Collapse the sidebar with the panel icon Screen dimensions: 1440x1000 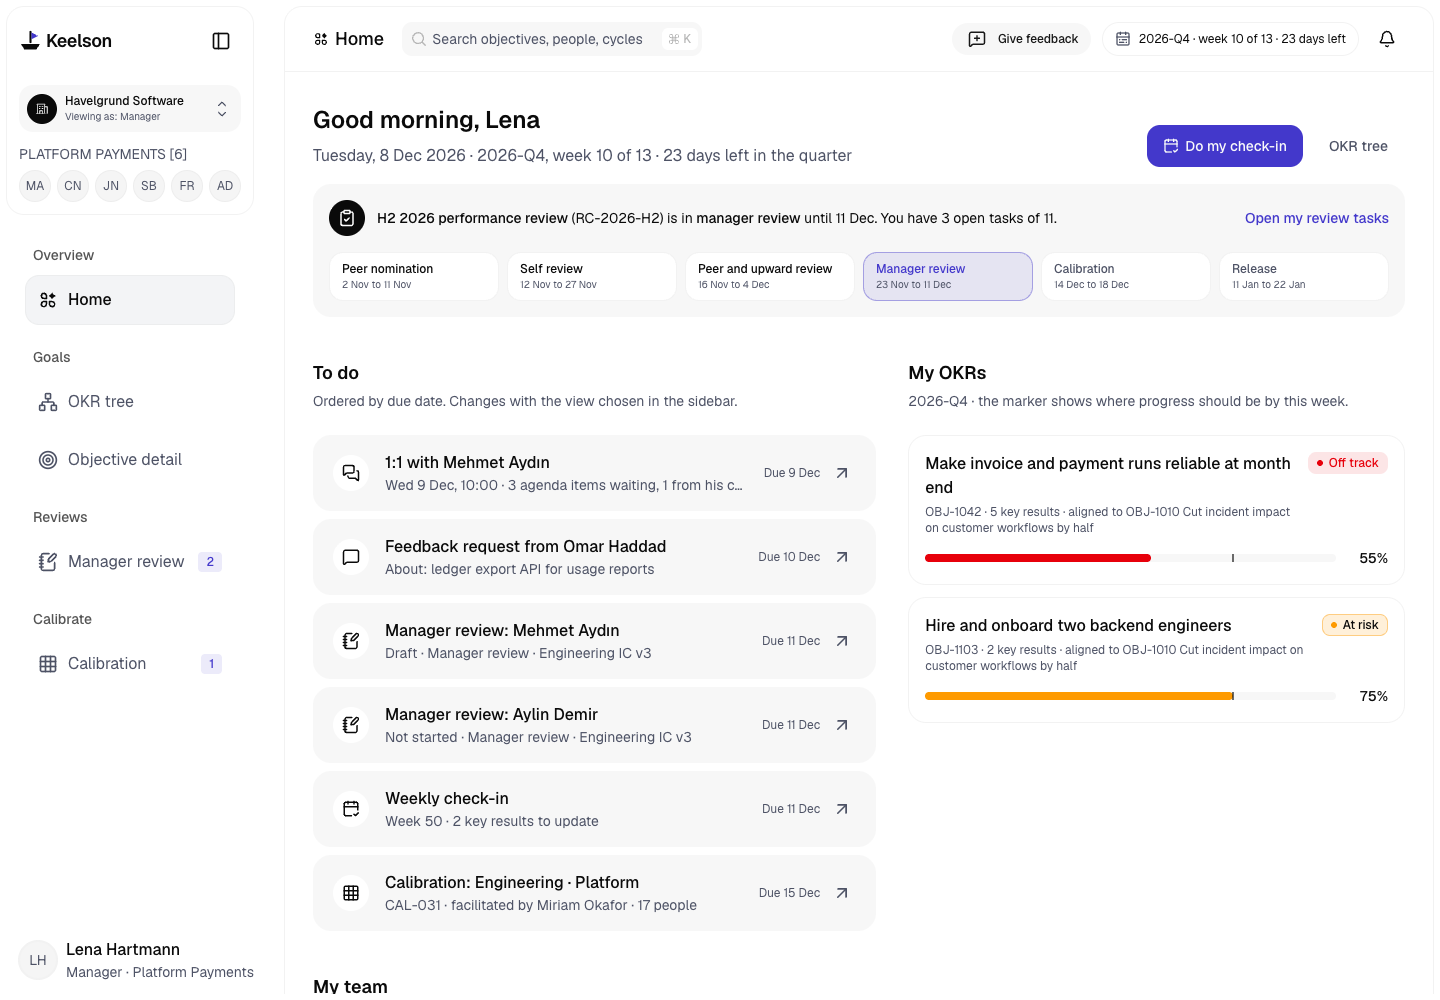pyautogui.click(x=221, y=41)
